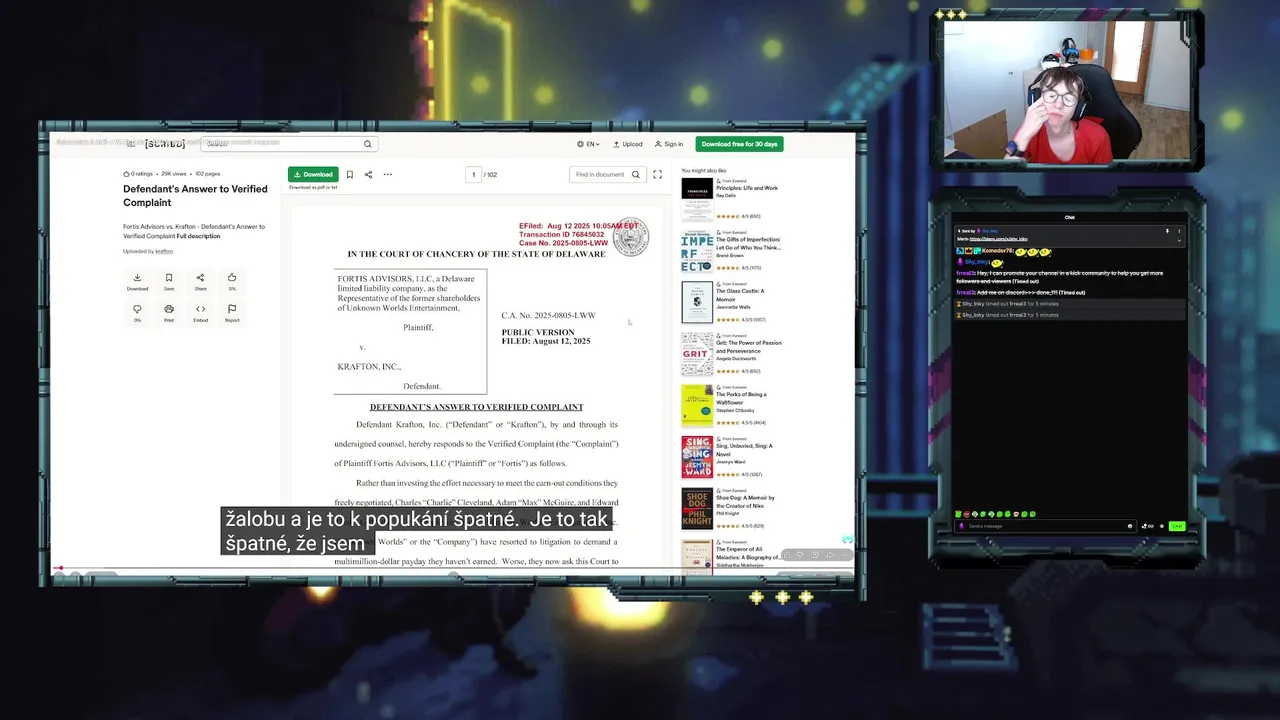Click the sidebar Save bookmark icon
Viewport: 1280px width, 720px height.
coord(169,281)
